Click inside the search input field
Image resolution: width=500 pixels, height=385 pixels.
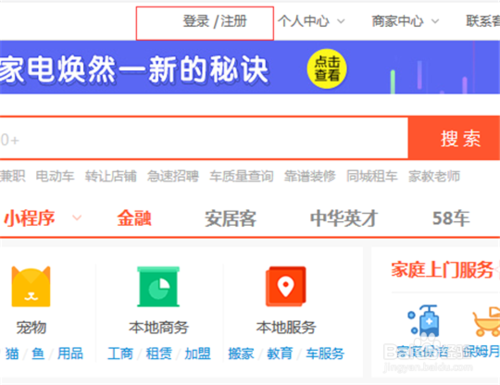(204, 138)
